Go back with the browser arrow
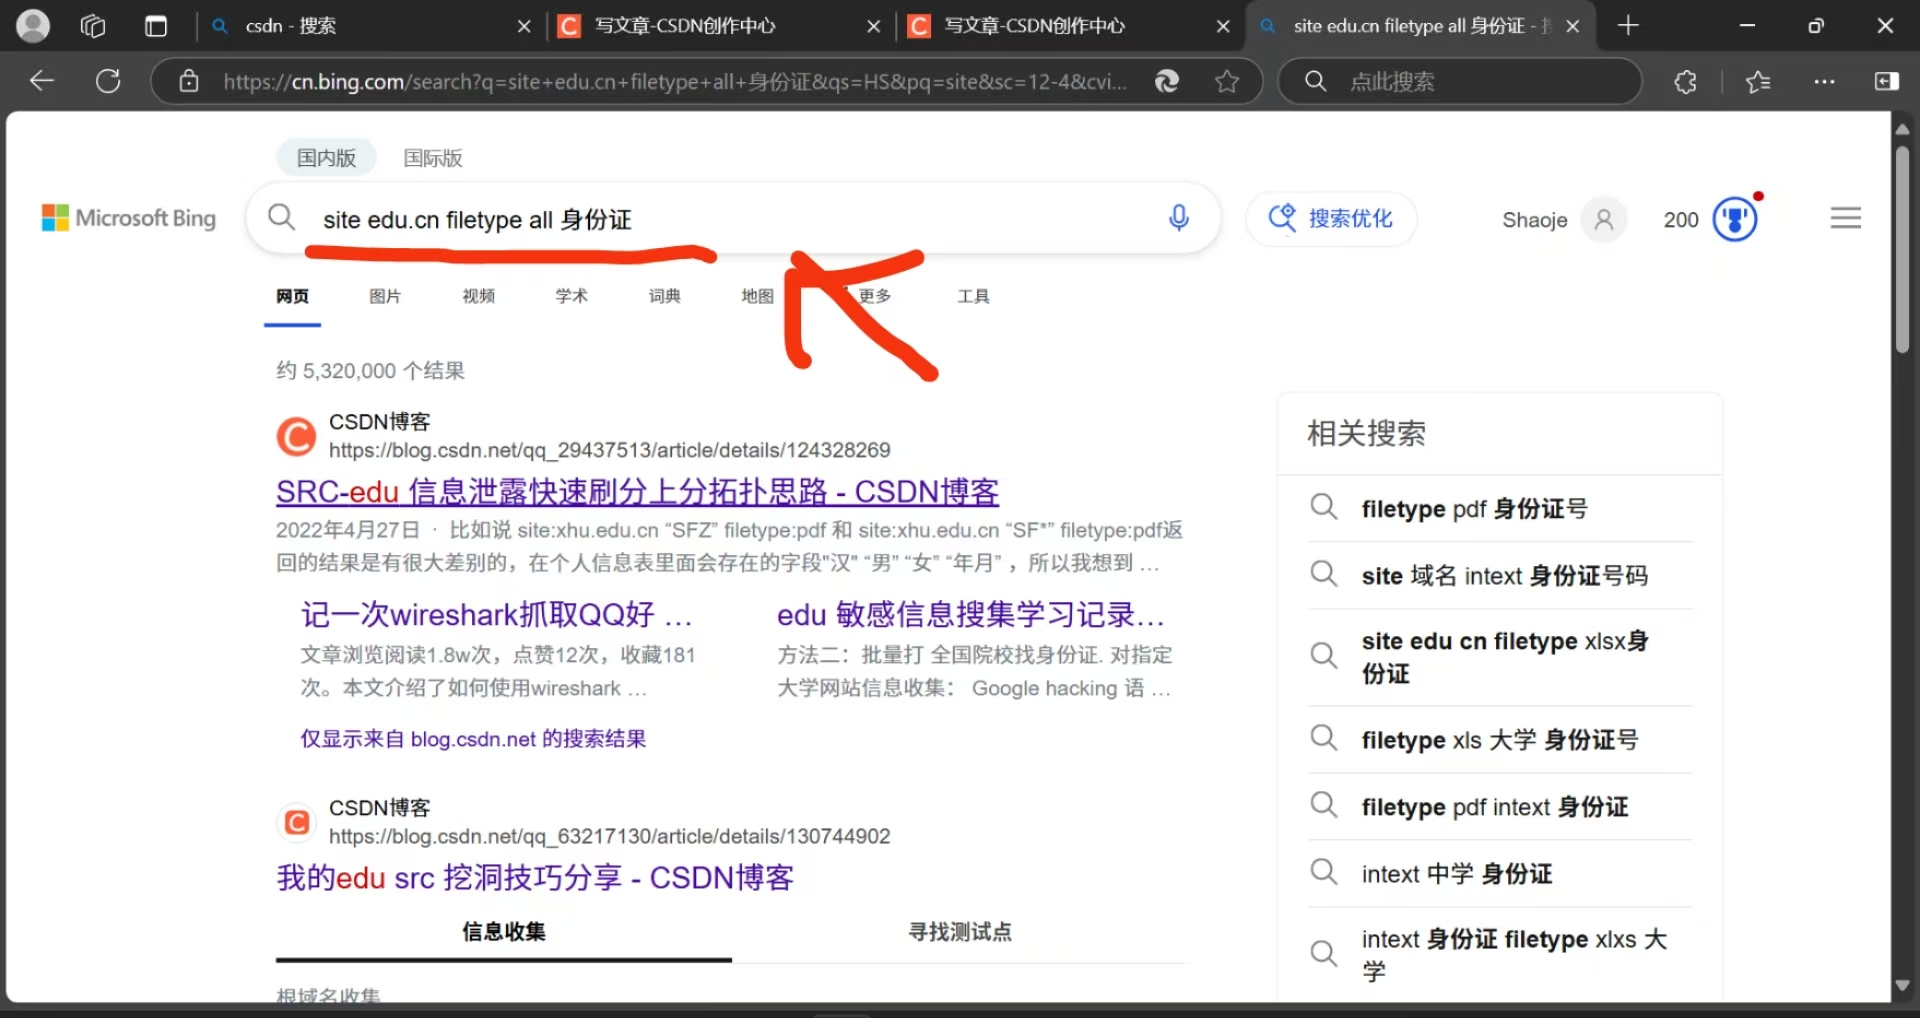Image resolution: width=1920 pixels, height=1018 pixels. pyautogui.click(x=42, y=81)
